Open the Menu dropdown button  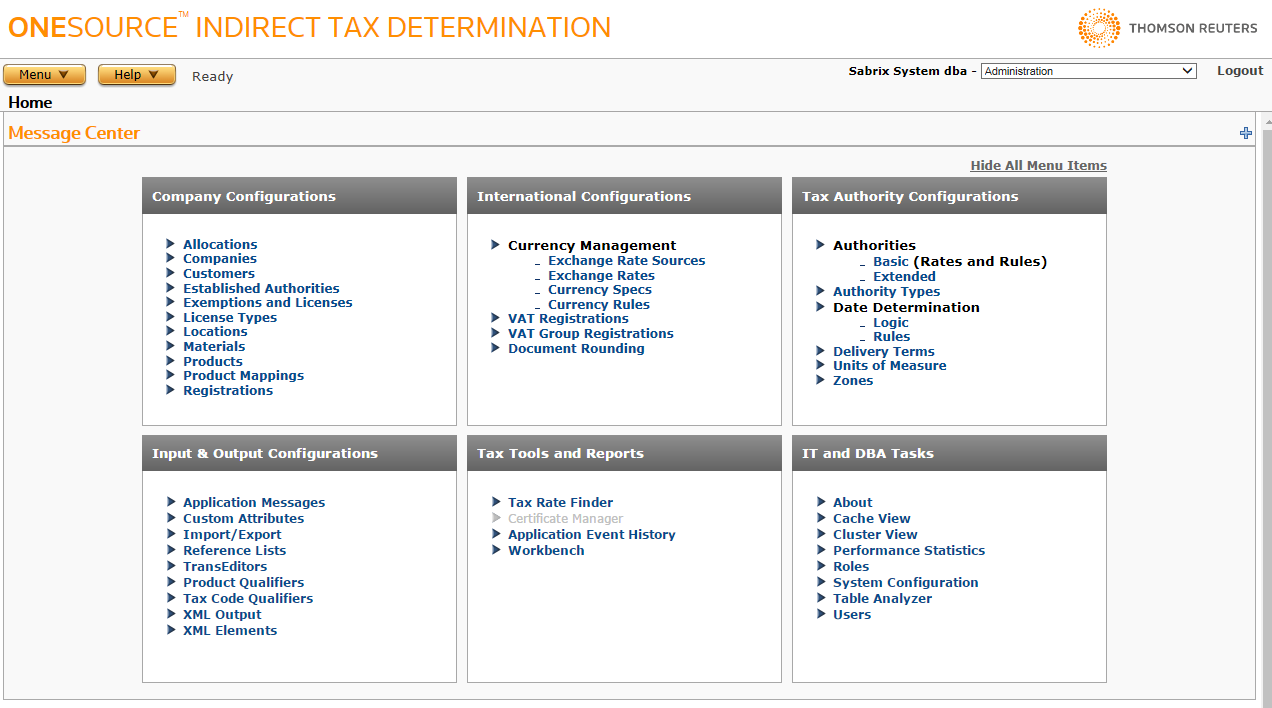point(44,75)
